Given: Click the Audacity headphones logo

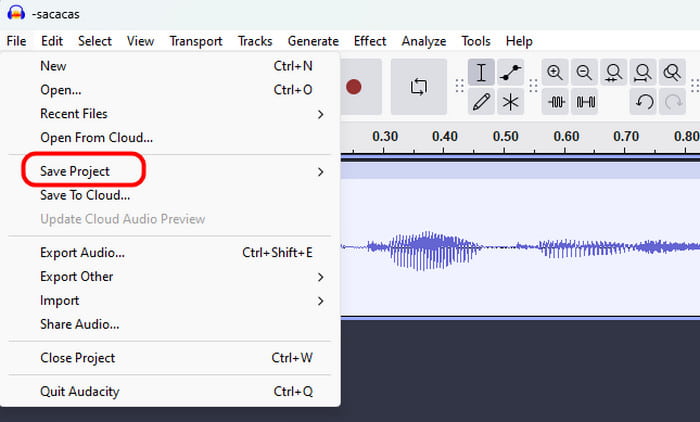Looking at the screenshot, I should 16,13.
